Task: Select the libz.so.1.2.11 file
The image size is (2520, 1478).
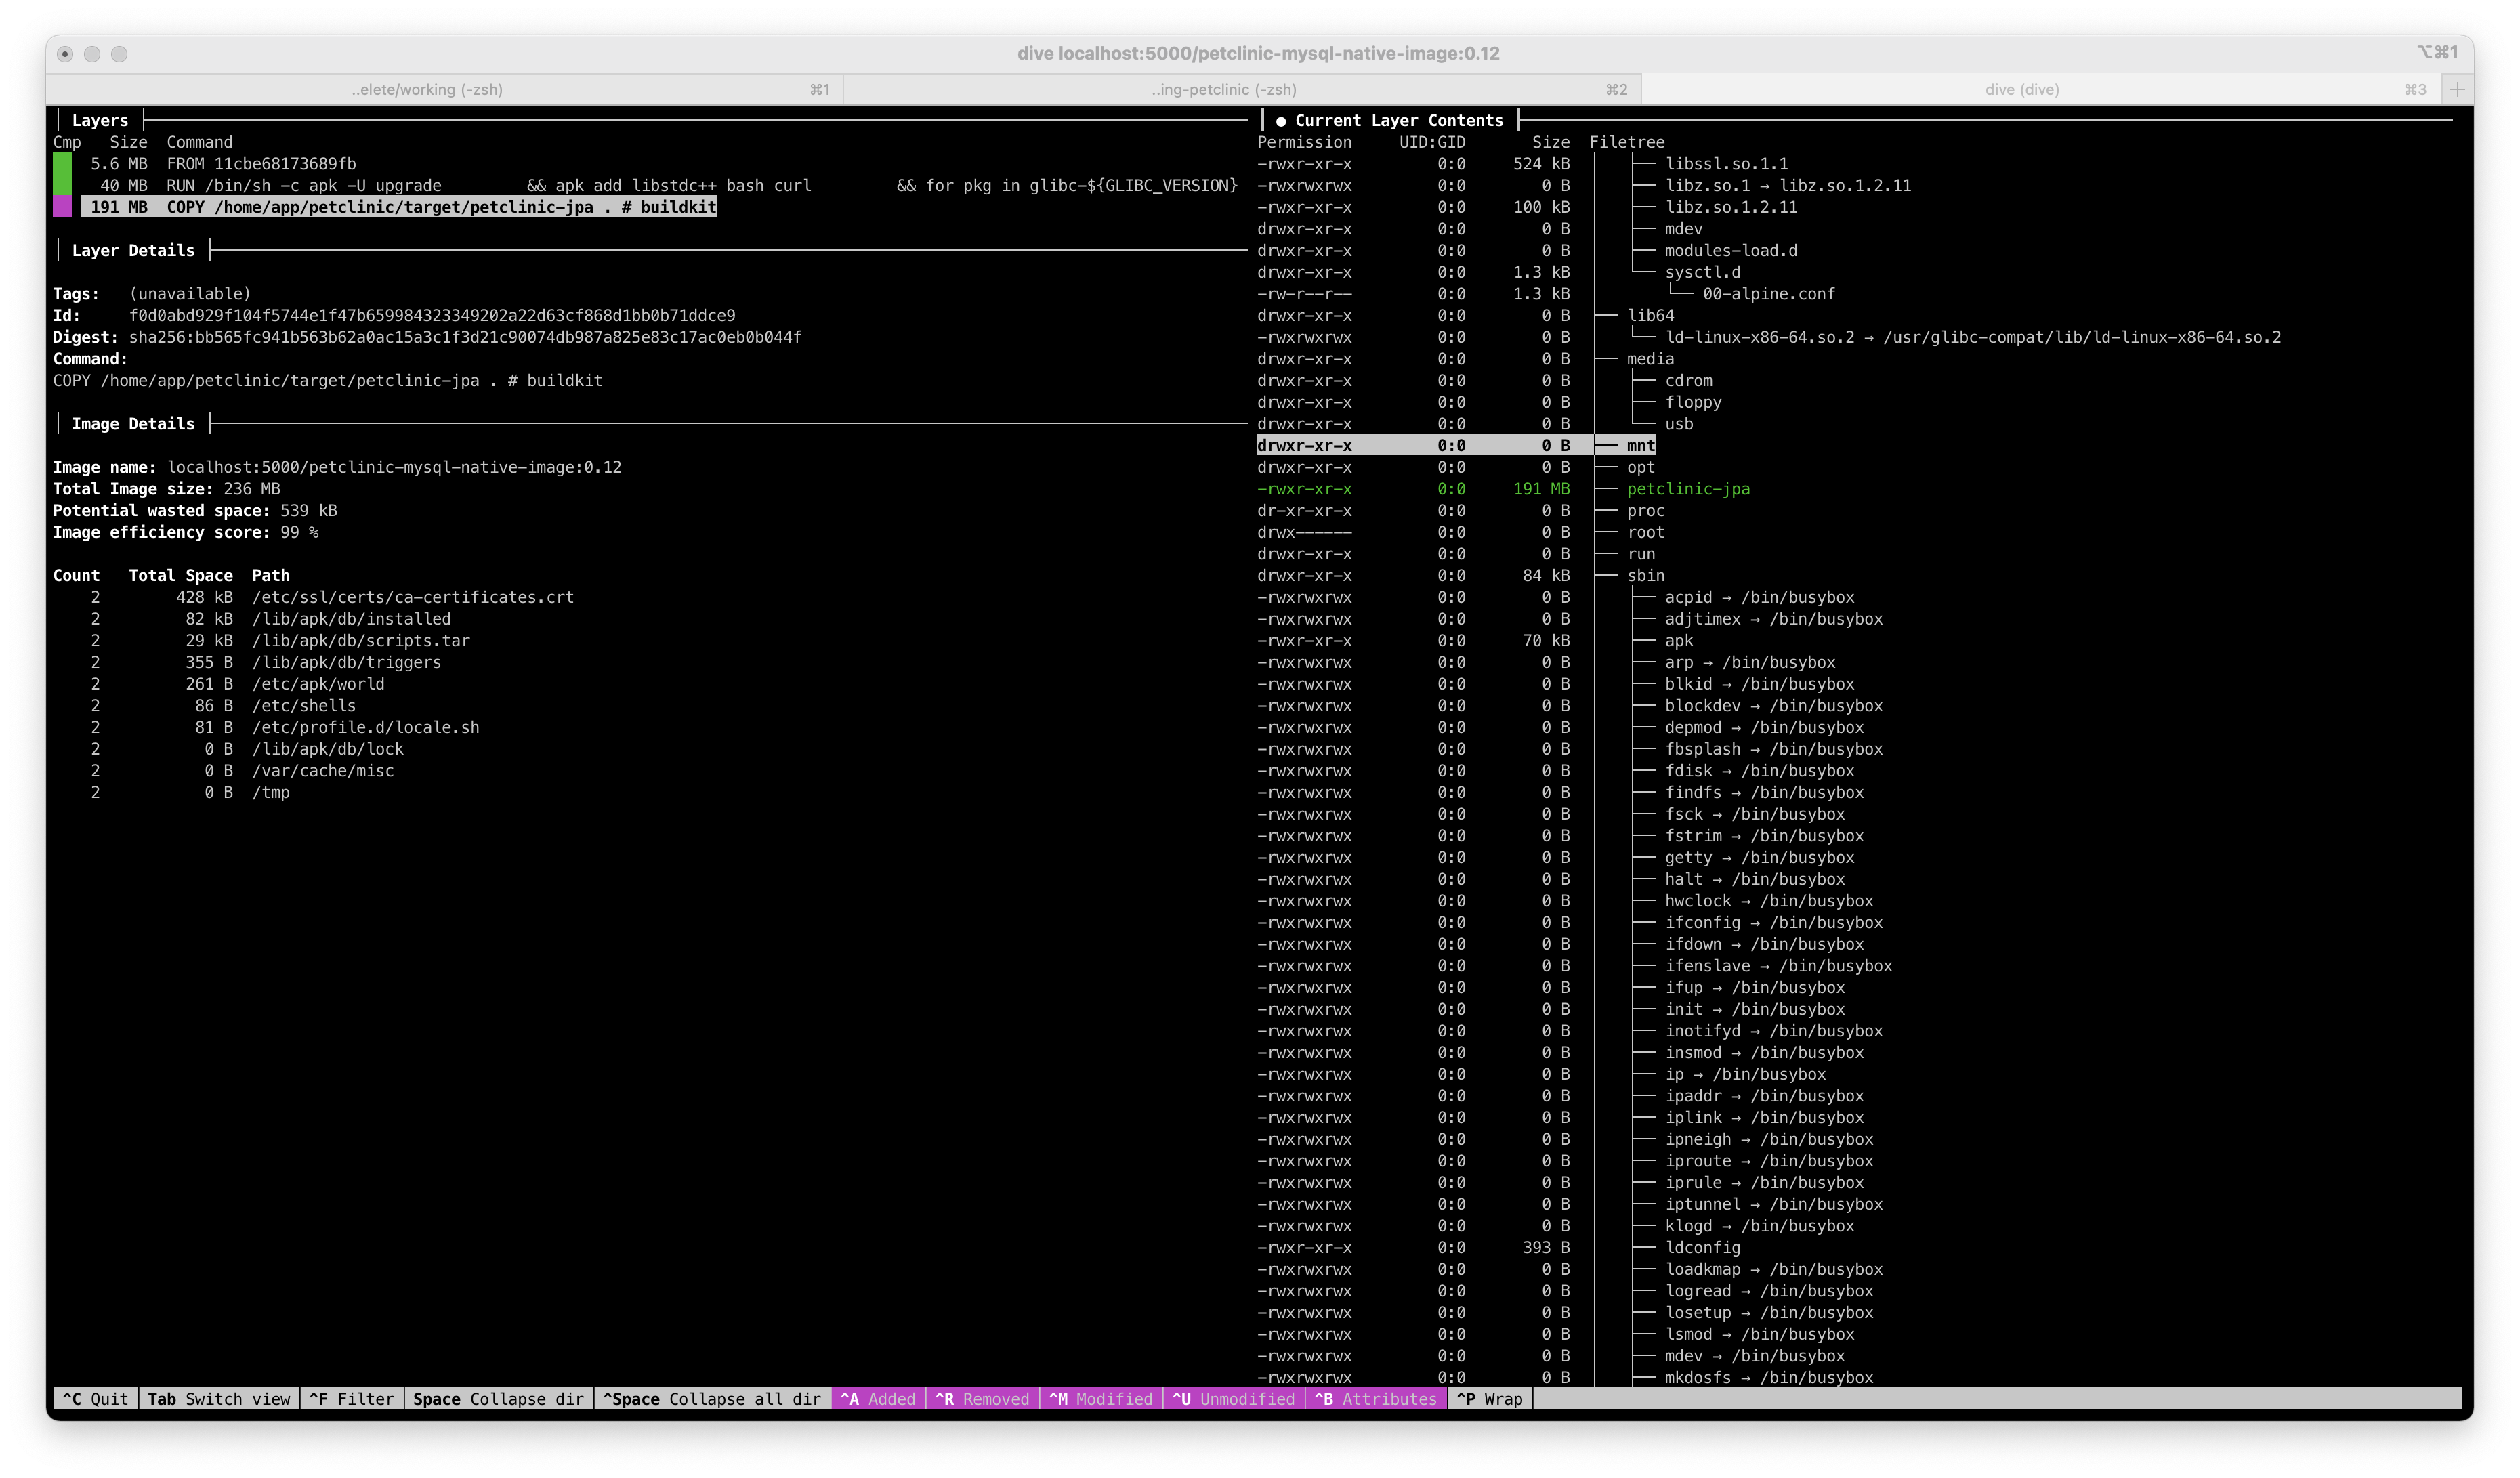Action: (x=1731, y=207)
